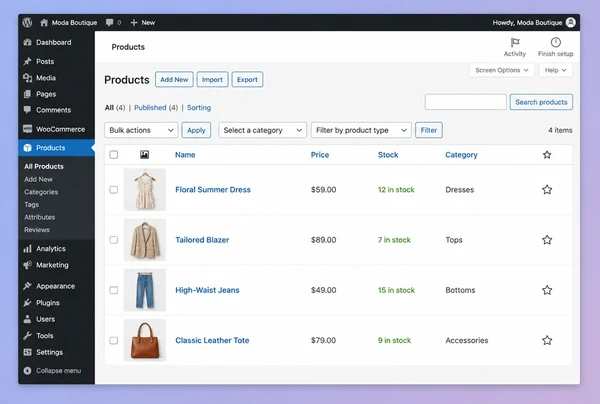This screenshot has width=600, height=404.
Task: Open the Sorting view link
Action: (x=199, y=108)
